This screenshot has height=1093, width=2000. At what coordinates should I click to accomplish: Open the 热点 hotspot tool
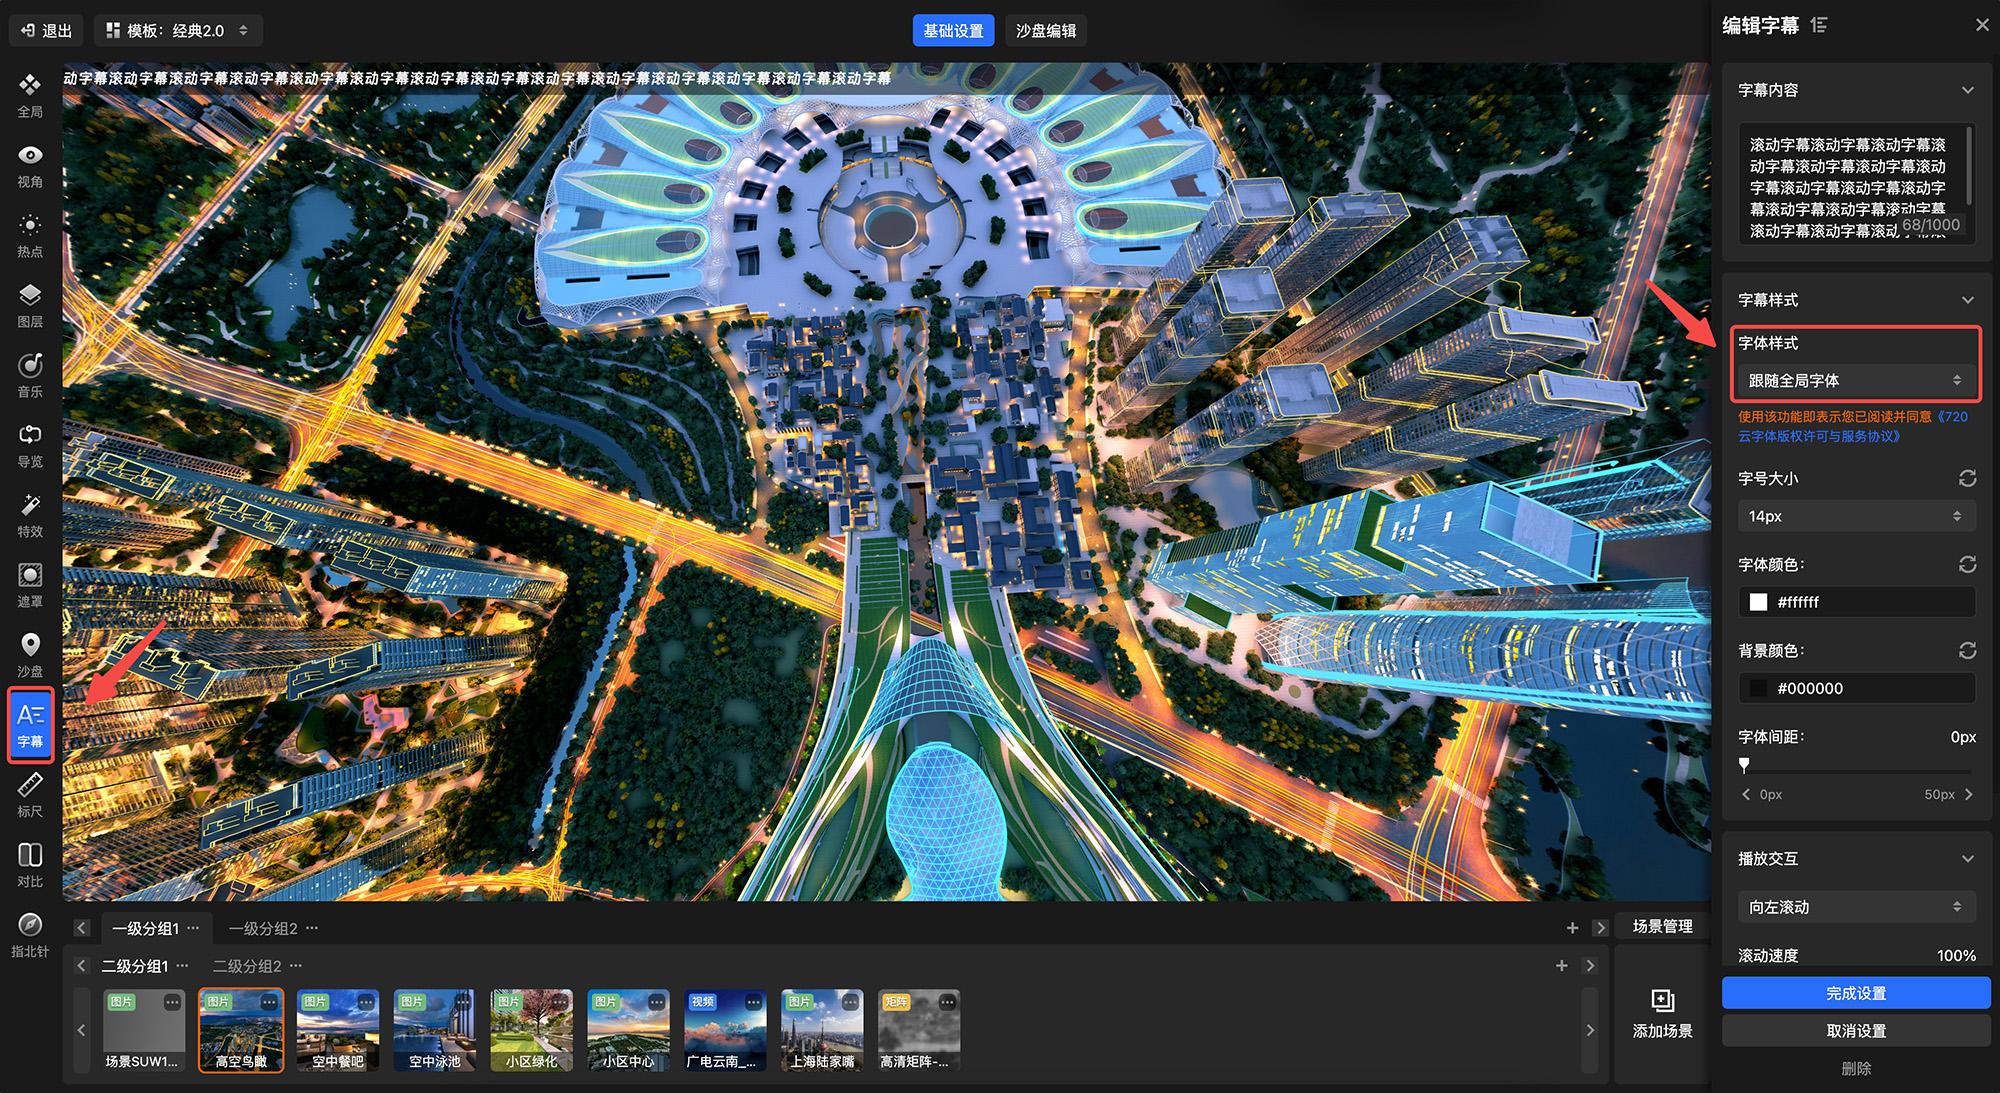coord(30,226)
